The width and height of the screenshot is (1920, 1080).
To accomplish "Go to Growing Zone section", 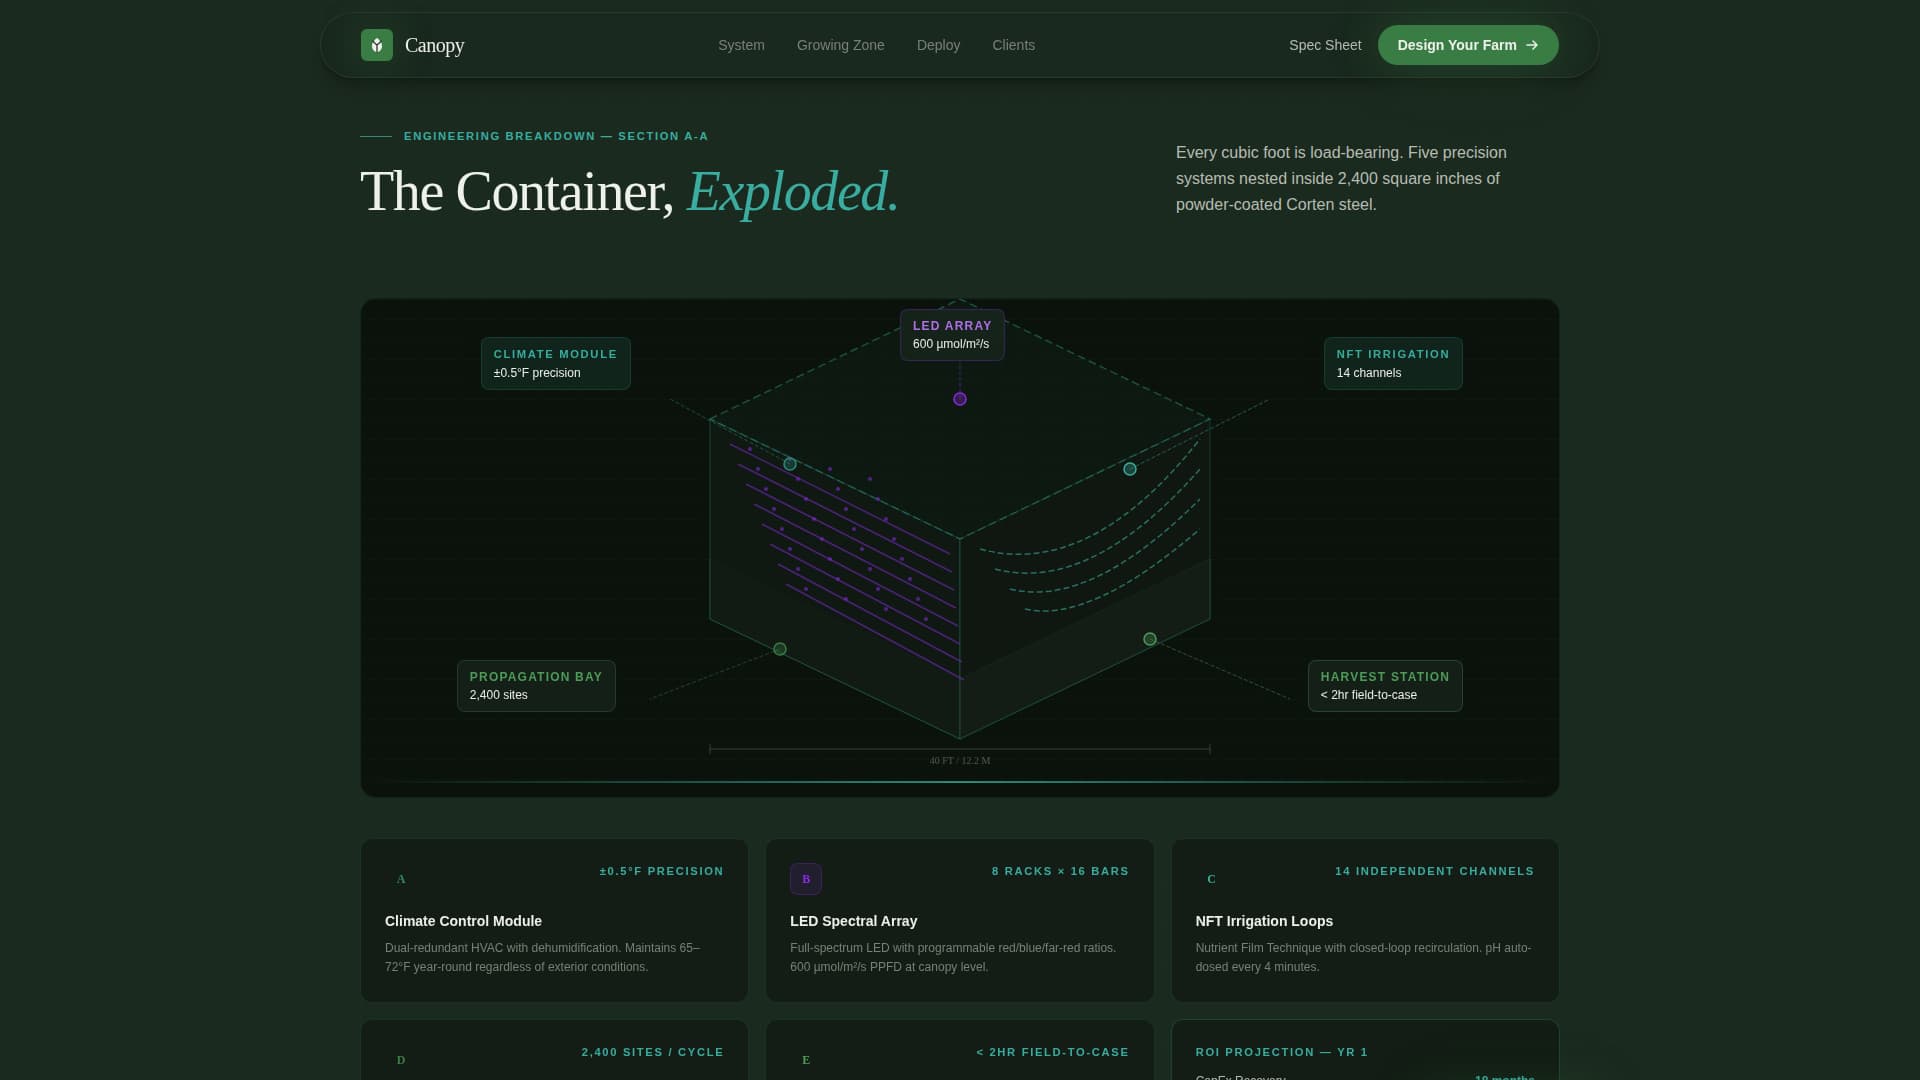I will tap(840, 45).
